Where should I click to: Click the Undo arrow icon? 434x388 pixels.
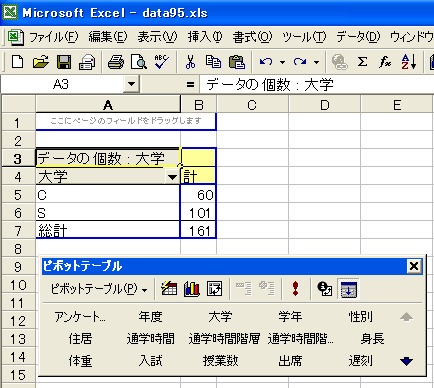[x=266, y=62]
